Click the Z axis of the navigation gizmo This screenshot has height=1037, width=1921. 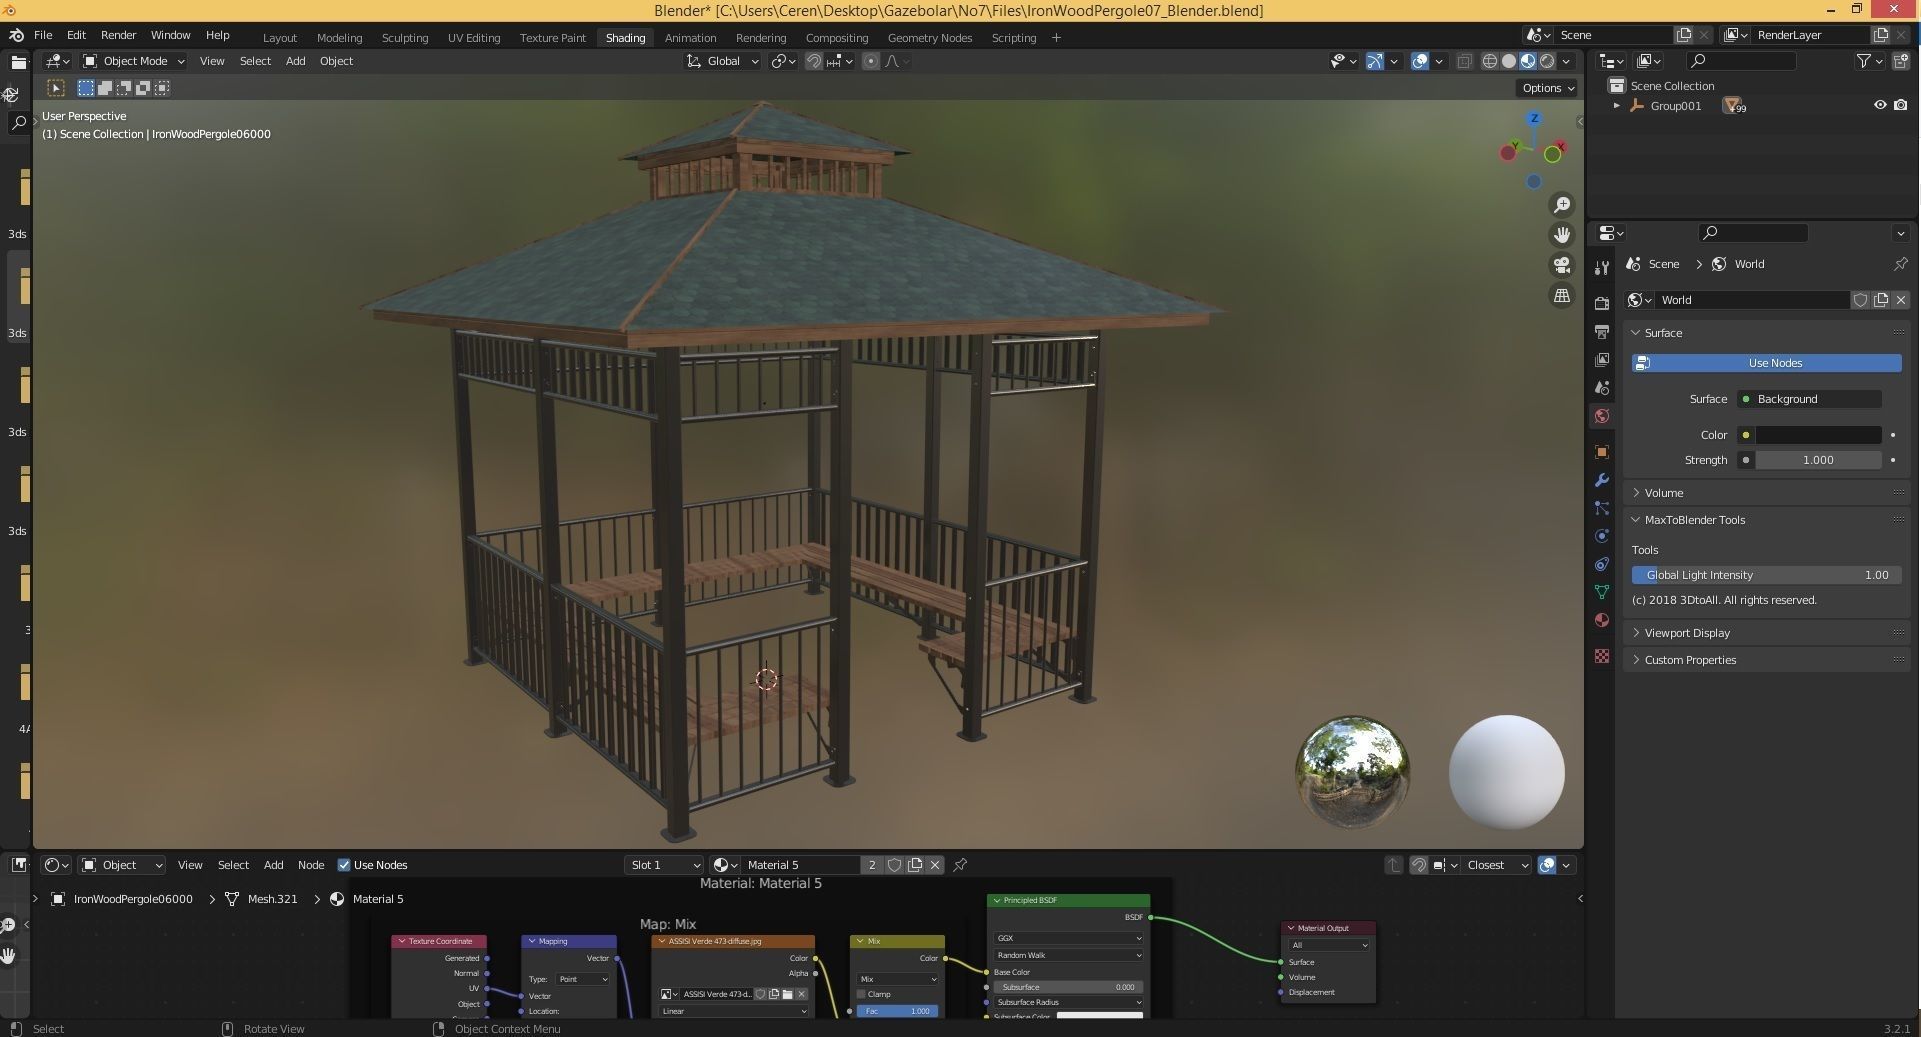1534,119
